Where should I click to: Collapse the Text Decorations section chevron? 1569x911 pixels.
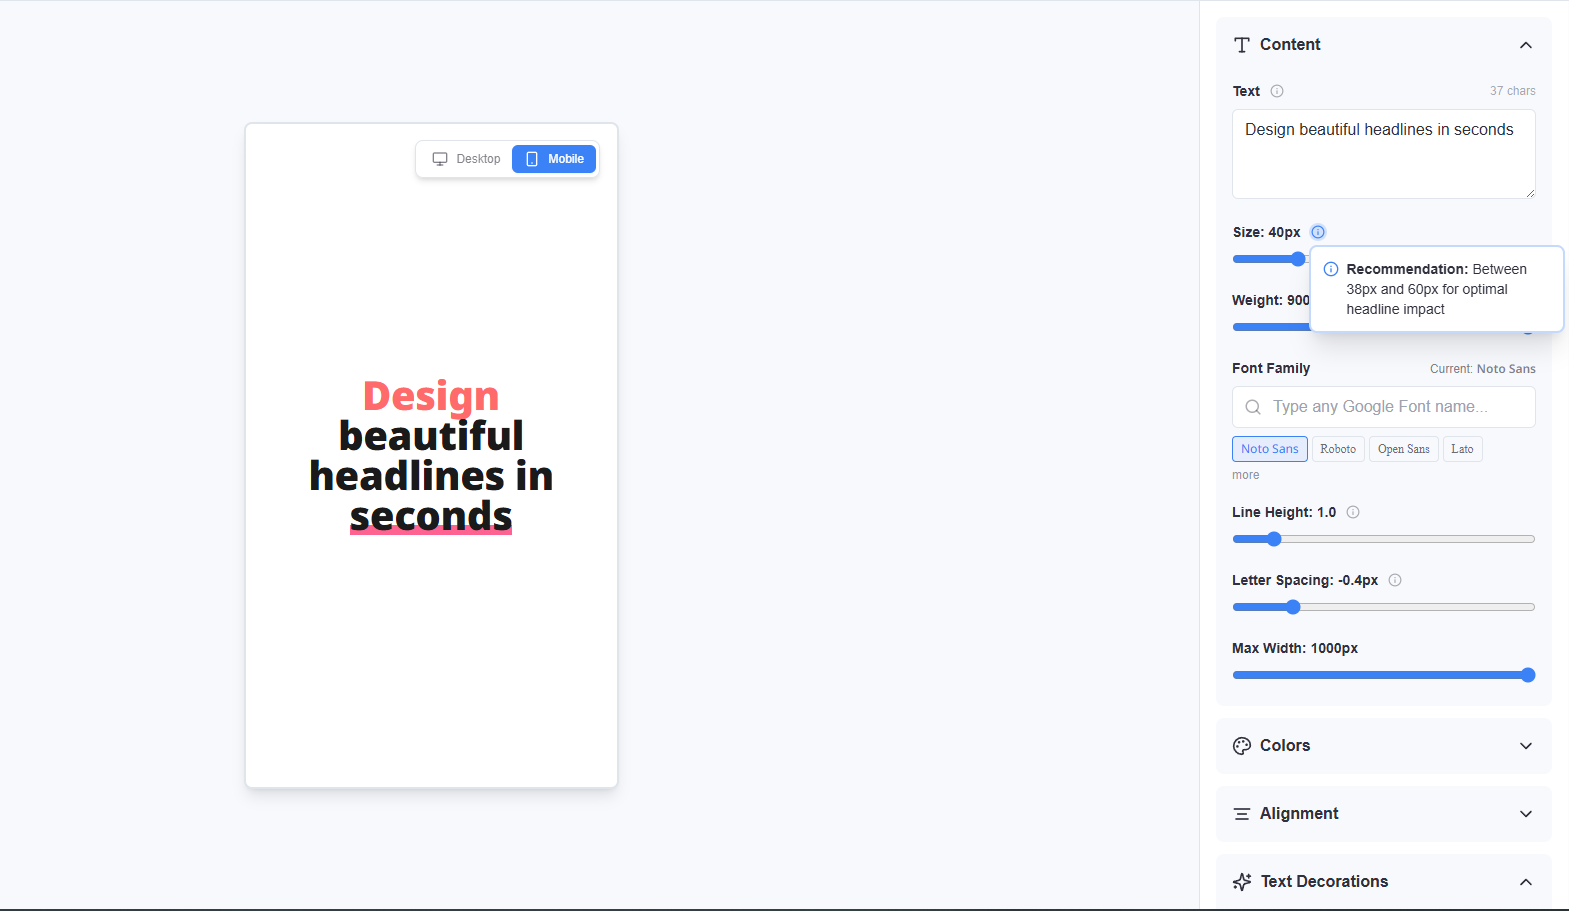click(1526, 882)
